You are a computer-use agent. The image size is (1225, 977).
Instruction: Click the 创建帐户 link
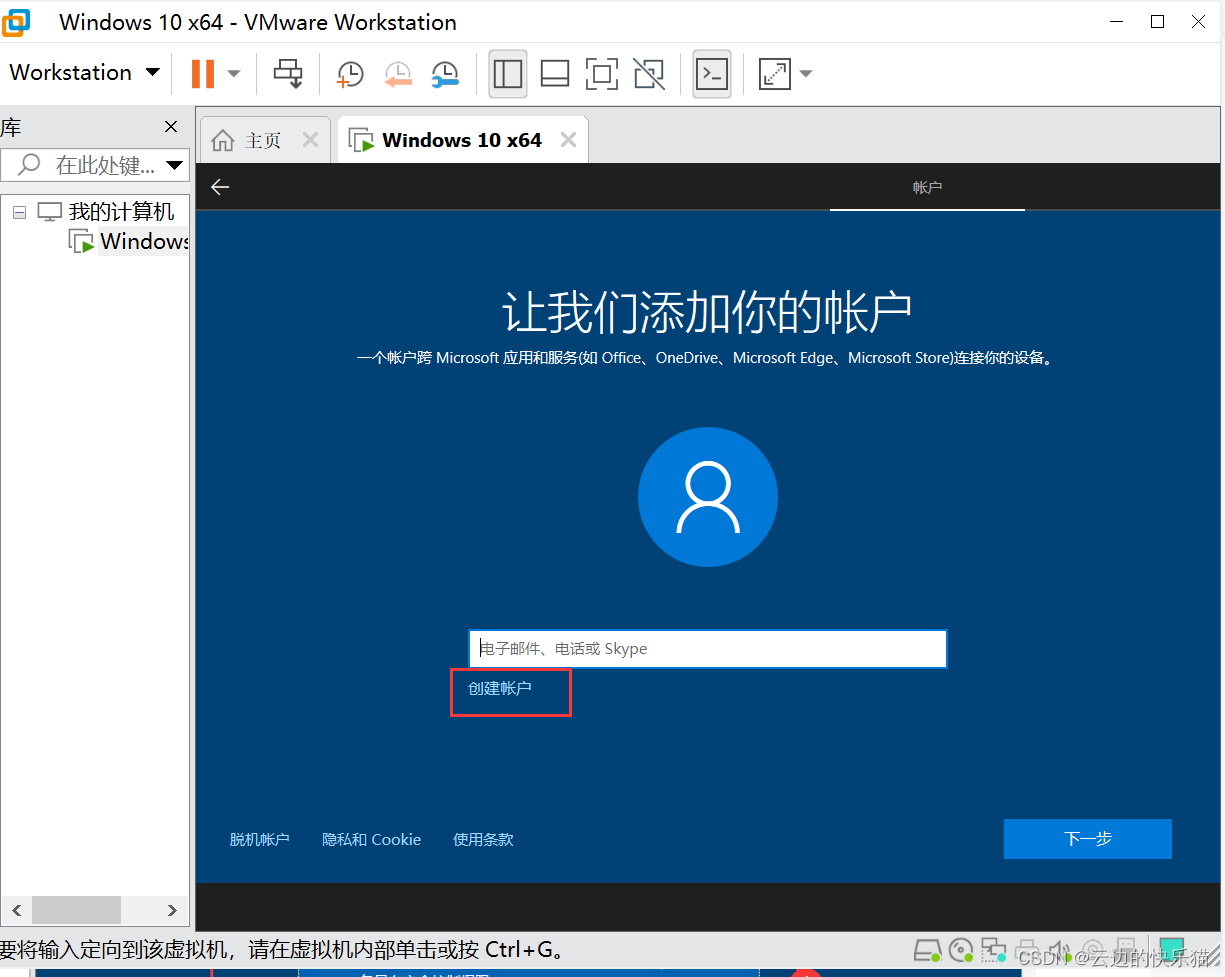pos(500,688)
